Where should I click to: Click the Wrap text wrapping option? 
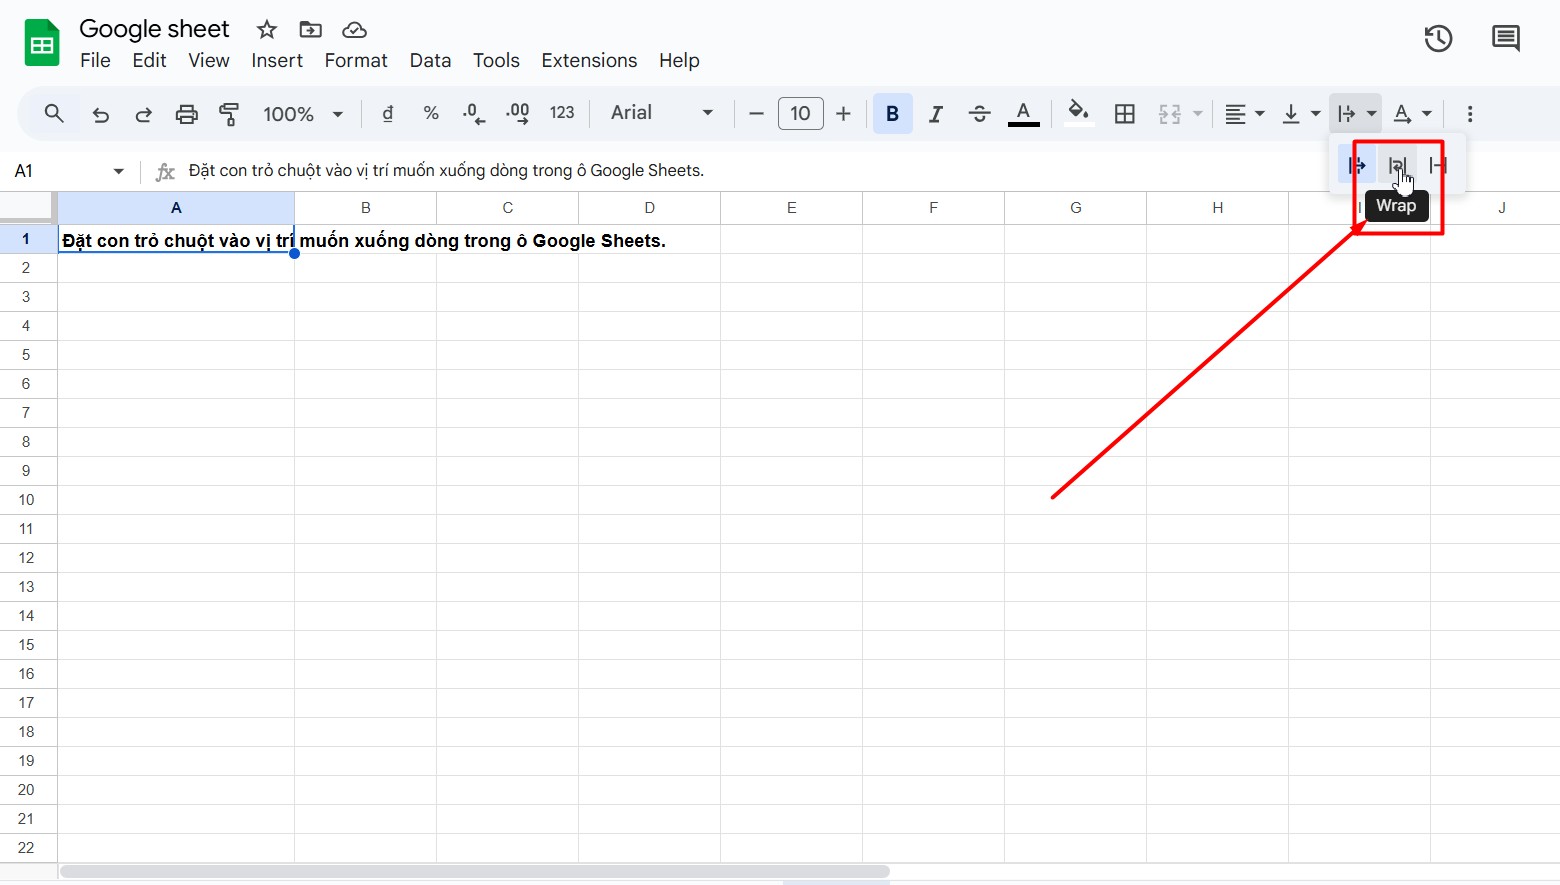pos(1397,166)
